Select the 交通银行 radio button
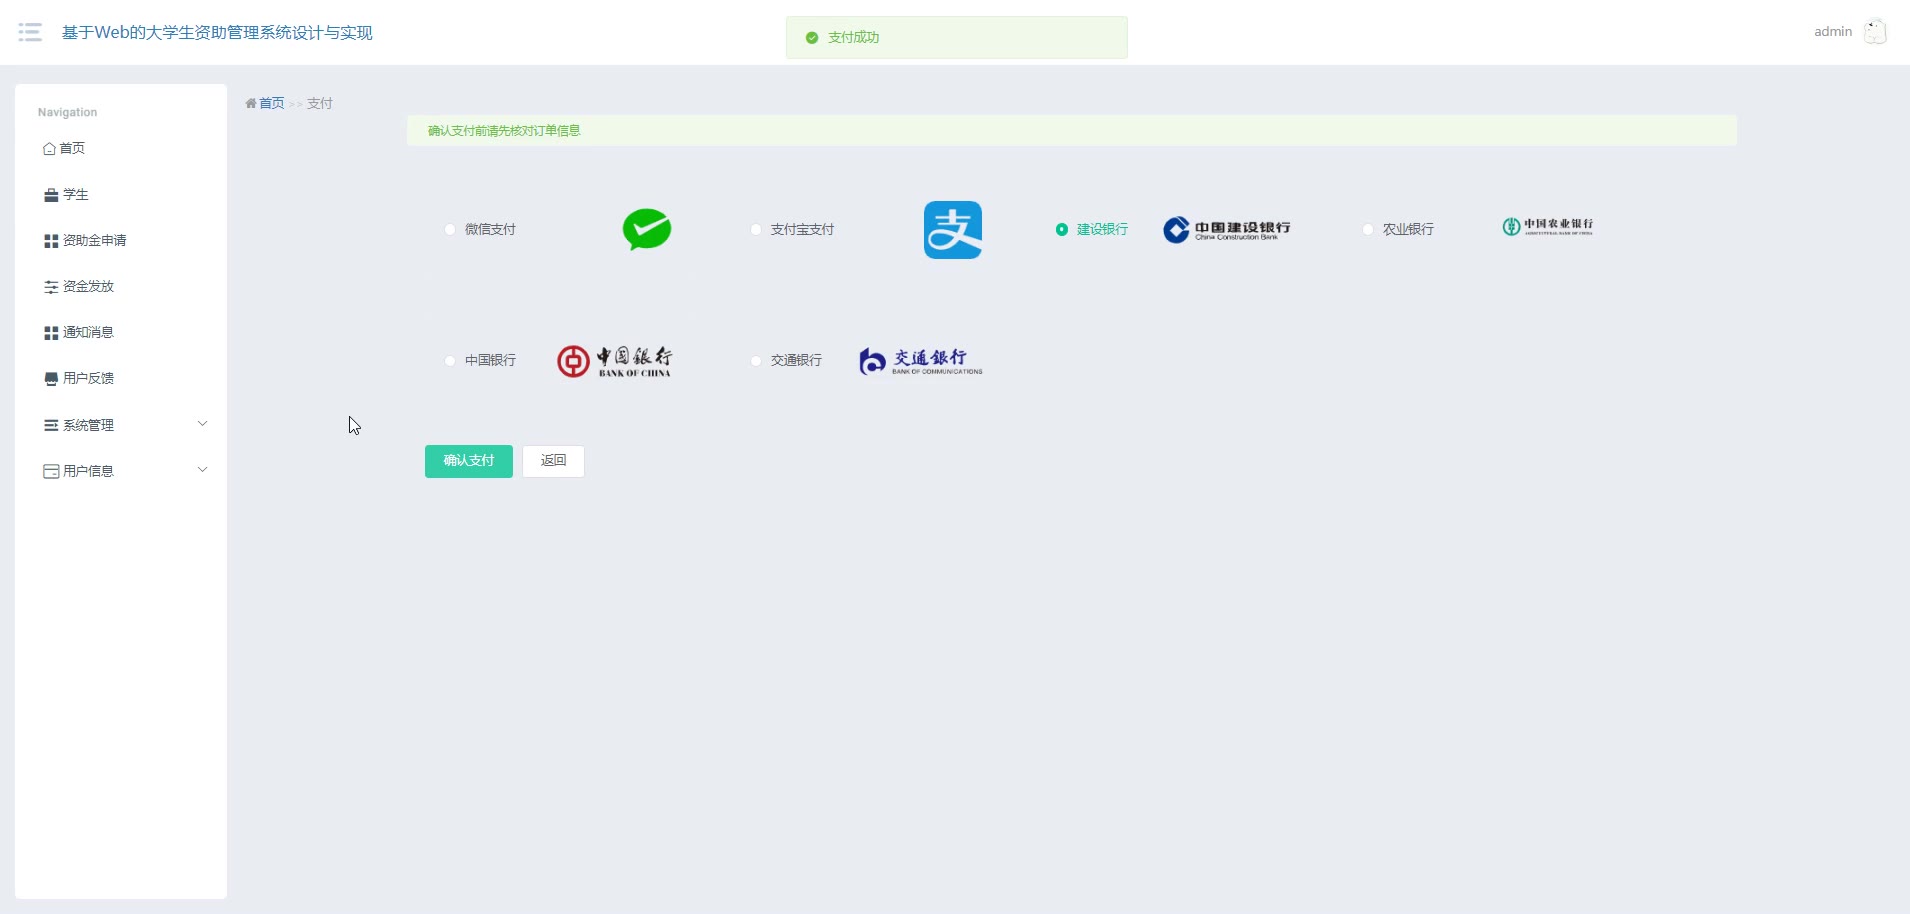This screenshot has width=1910, height=914. 756,360
